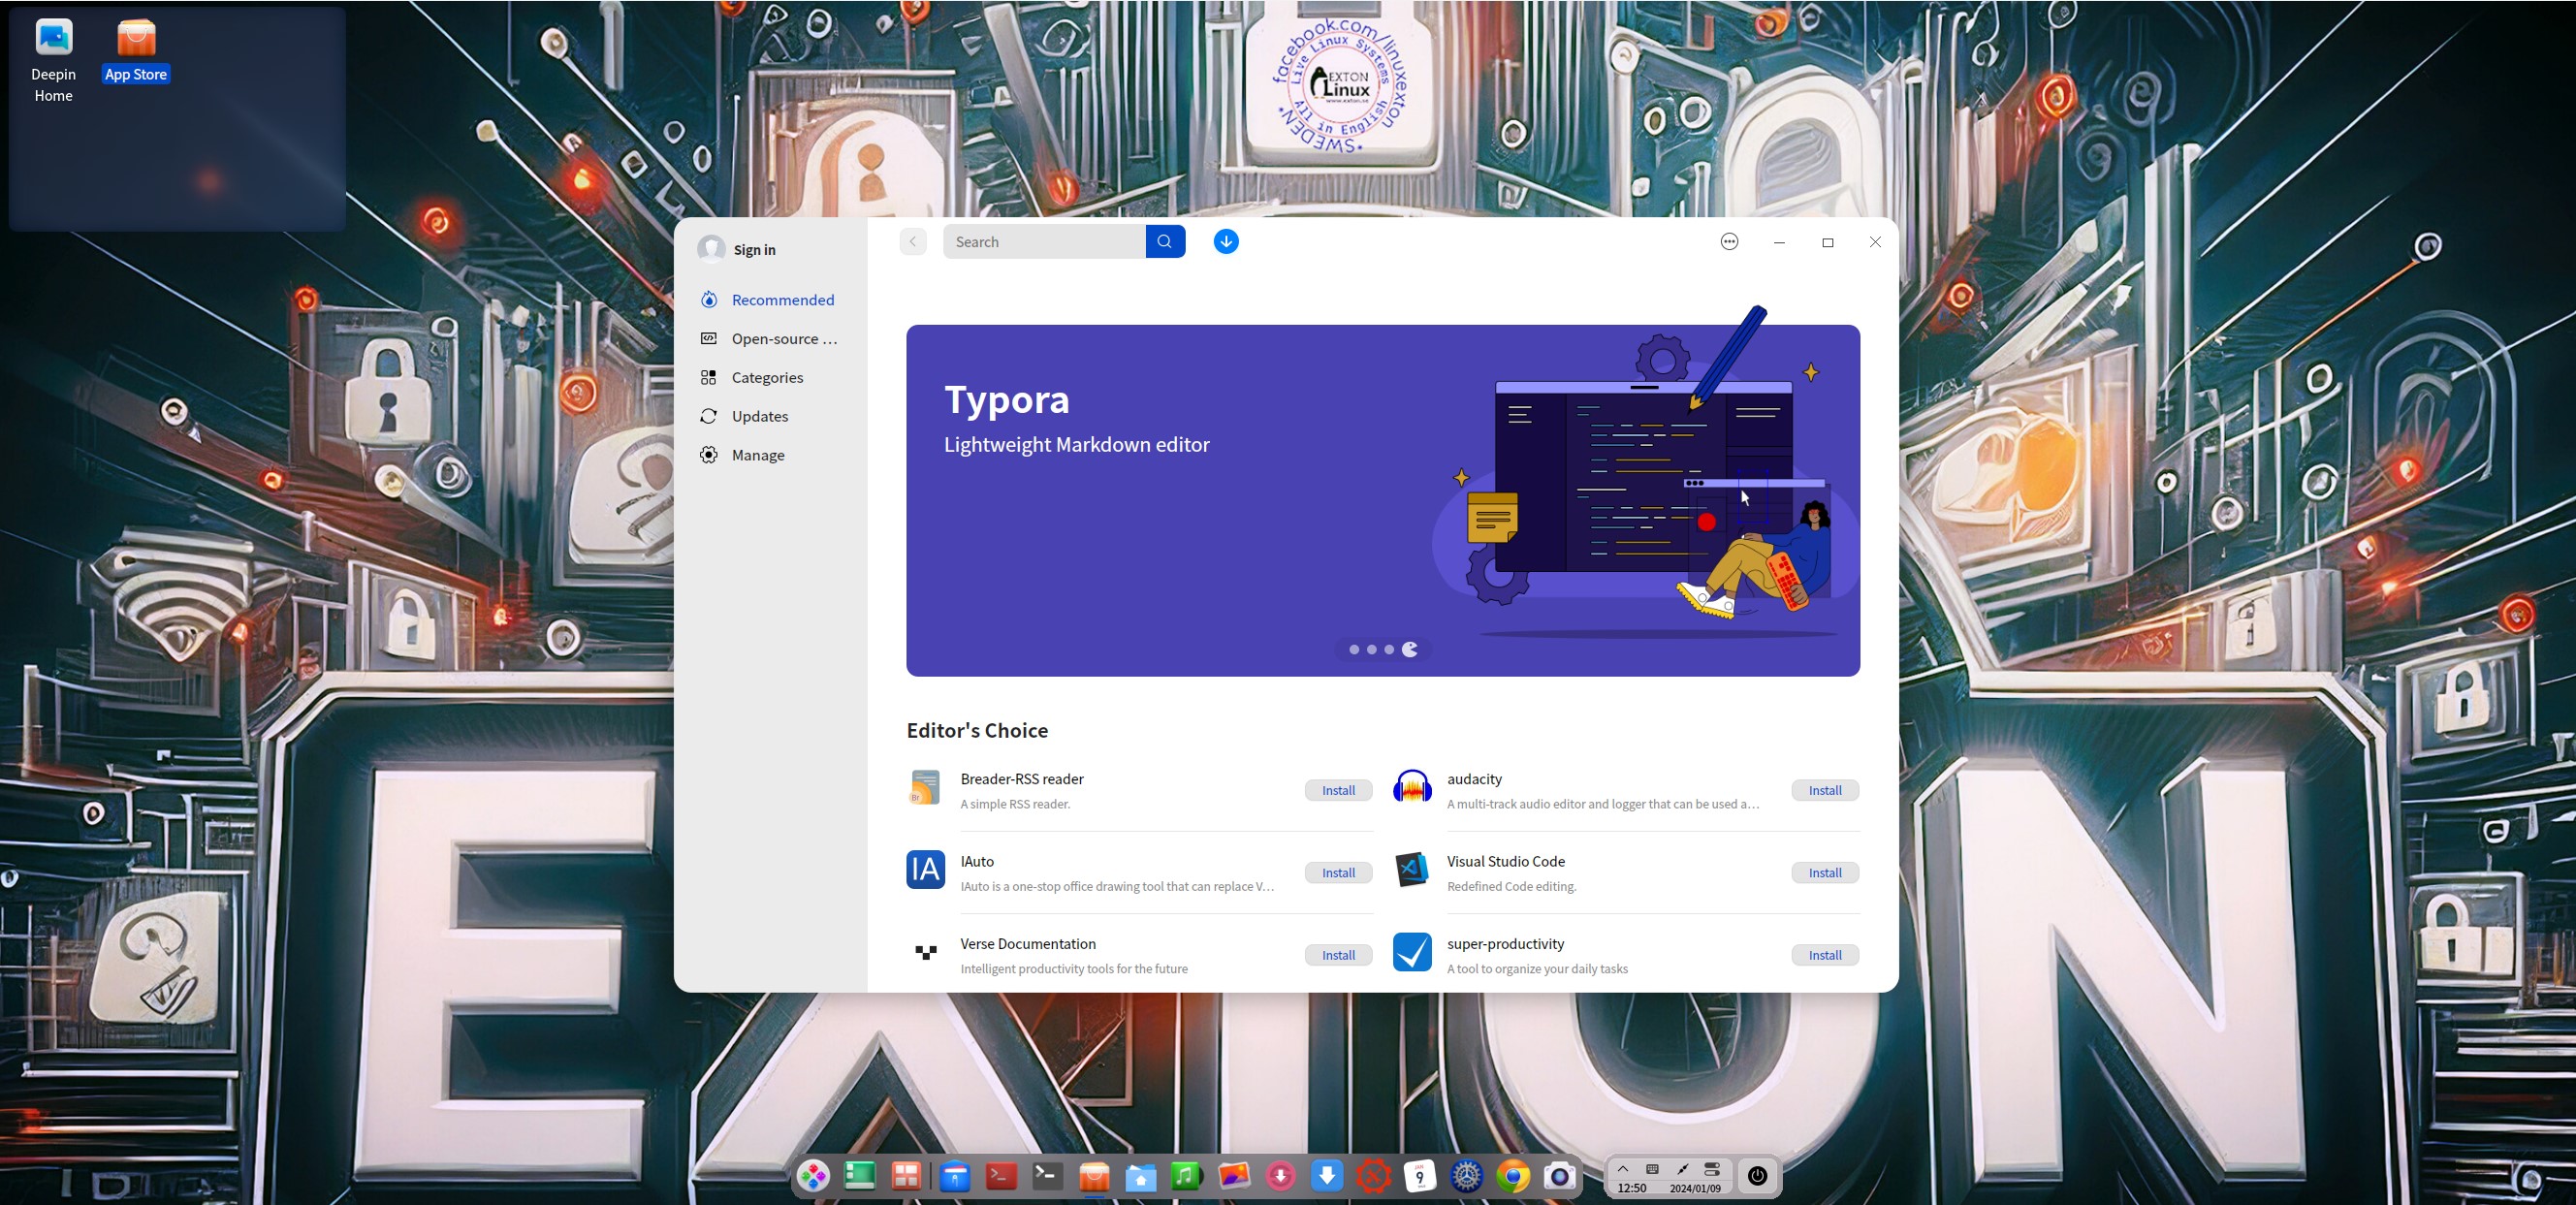Open the Deepin Home desktop icon
Viewport: 2576px width, 1205px height.
click(54, 61)
